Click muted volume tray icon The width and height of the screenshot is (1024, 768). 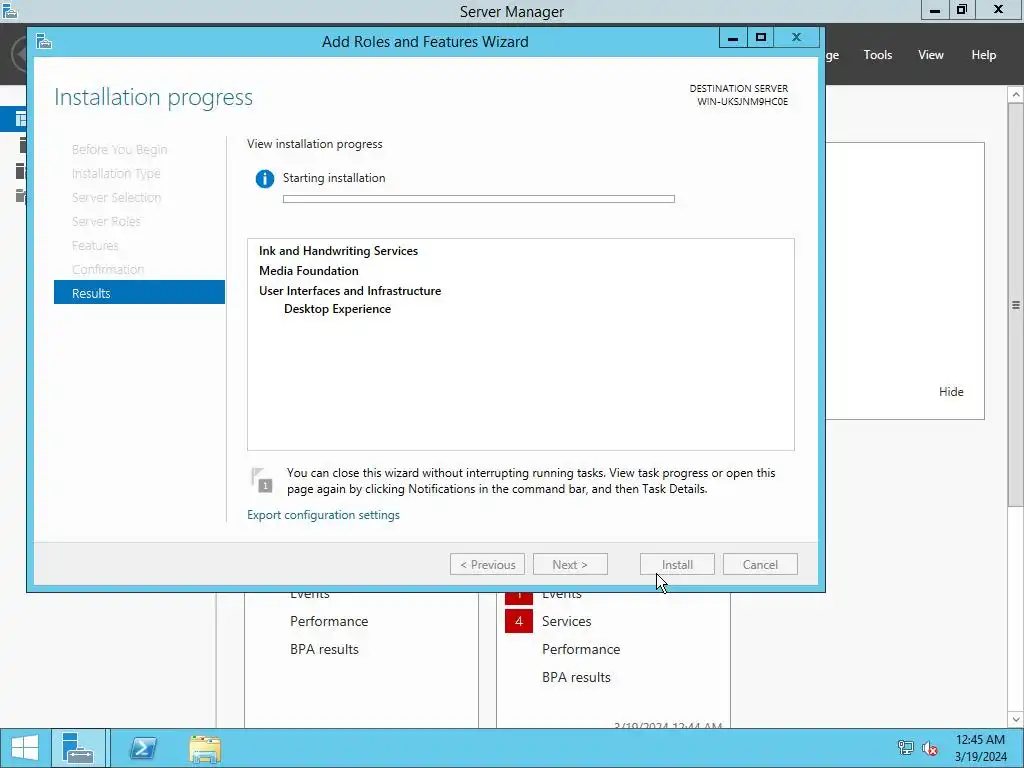coord(930,748)
